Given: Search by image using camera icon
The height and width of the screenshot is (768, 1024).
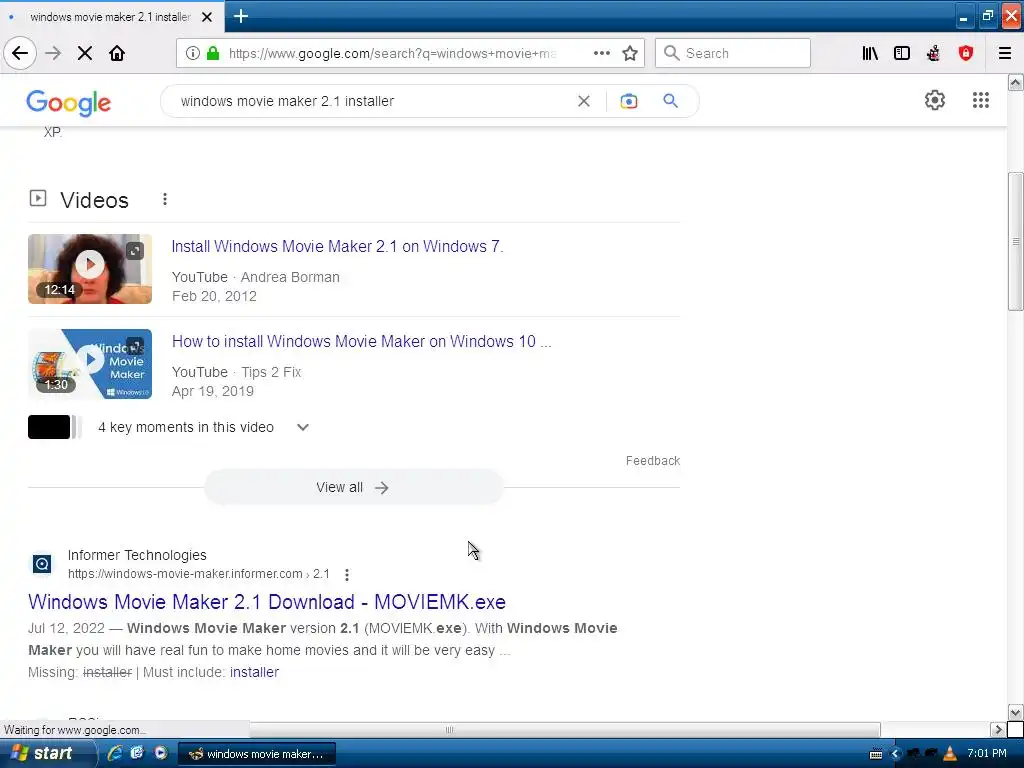Looking at the screenshot, I should (628, 101).
